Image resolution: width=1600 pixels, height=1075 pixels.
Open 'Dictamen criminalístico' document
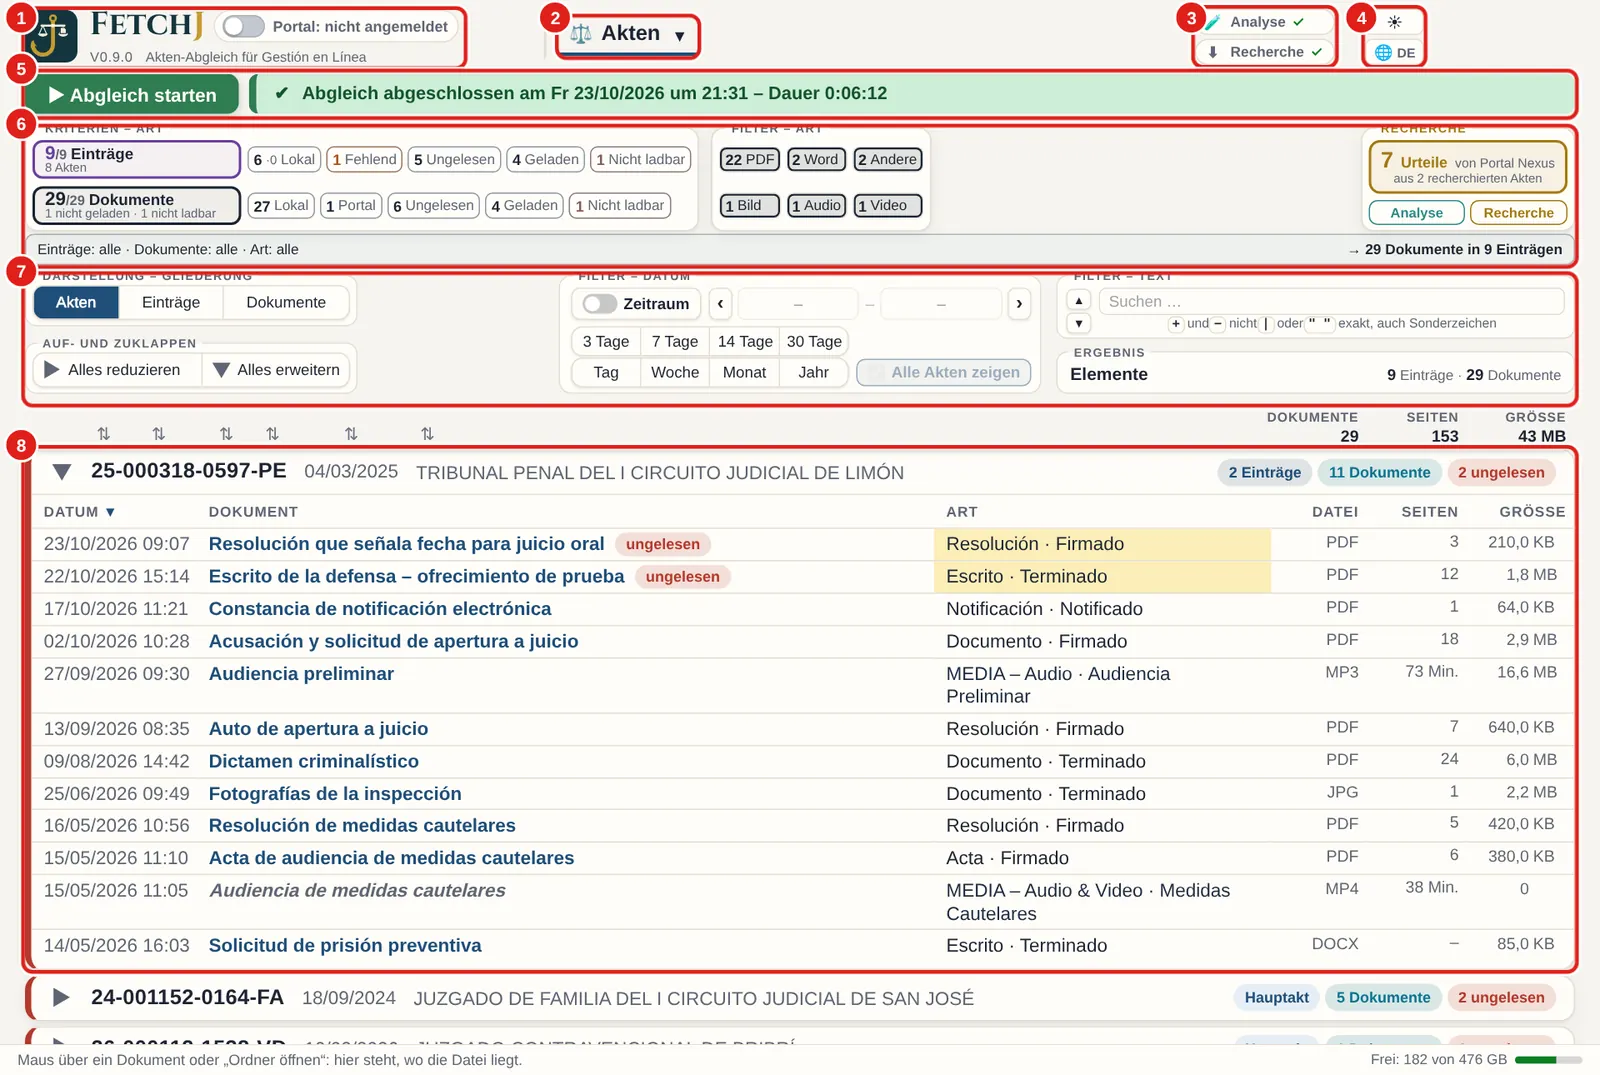point(314,761)
